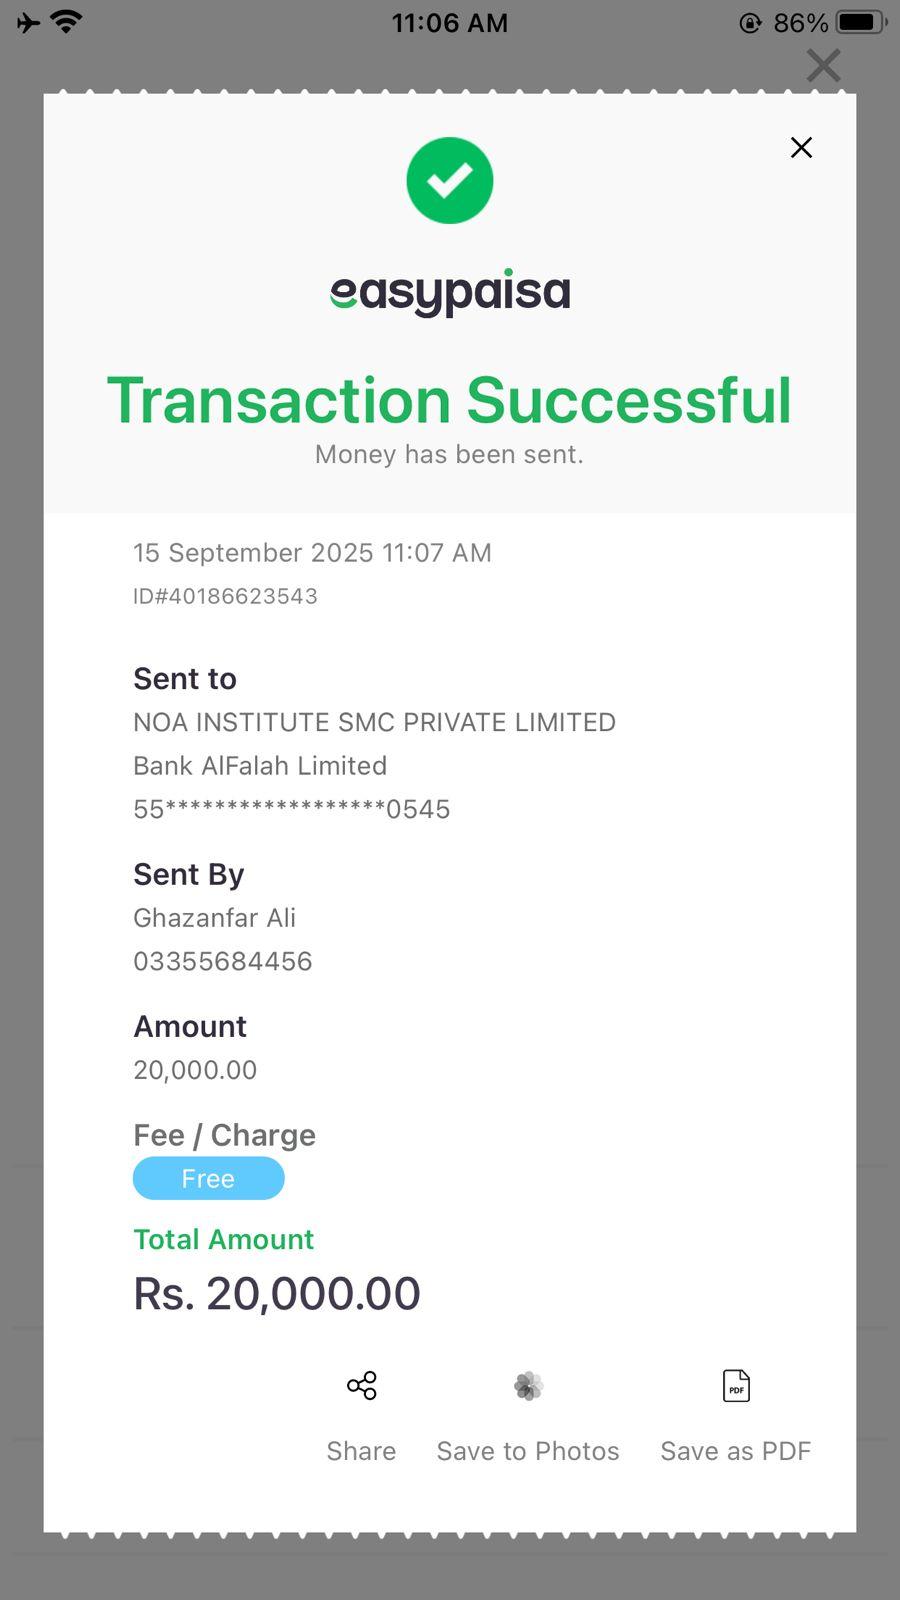Tap the recipient name NOA INSTITUTE
The width and height of the screenshot is (900, 1600).
click(x=374, y=722)
